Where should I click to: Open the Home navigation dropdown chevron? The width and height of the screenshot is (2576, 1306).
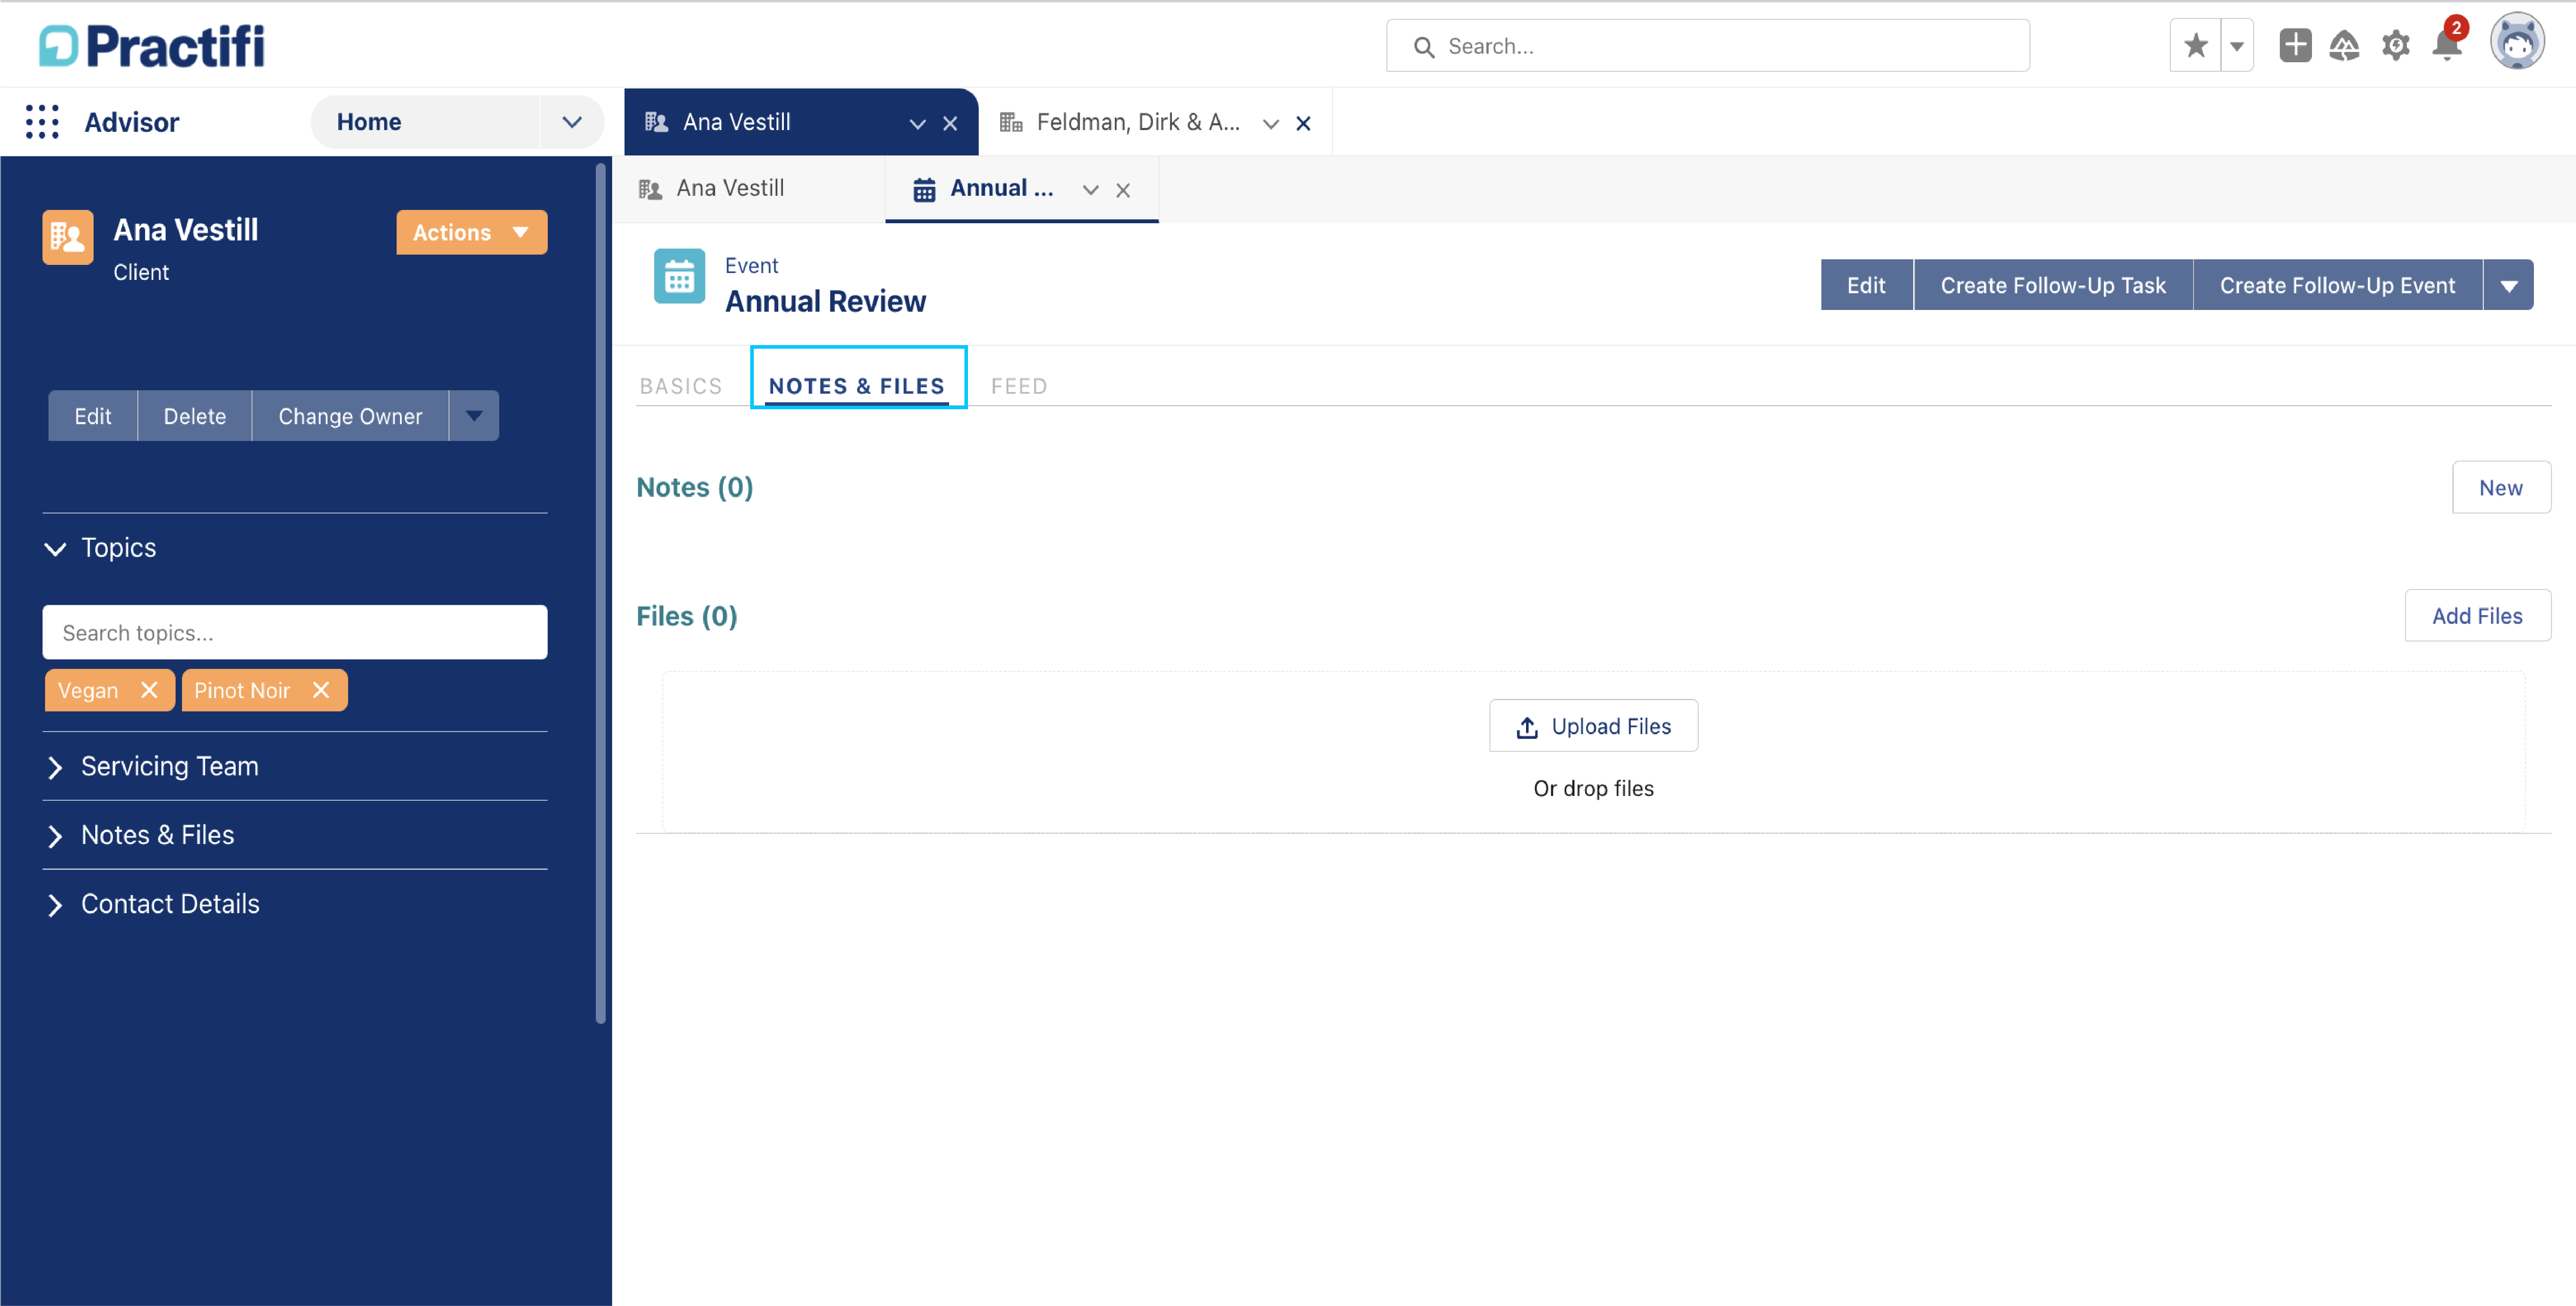click(x=572, y=122)
